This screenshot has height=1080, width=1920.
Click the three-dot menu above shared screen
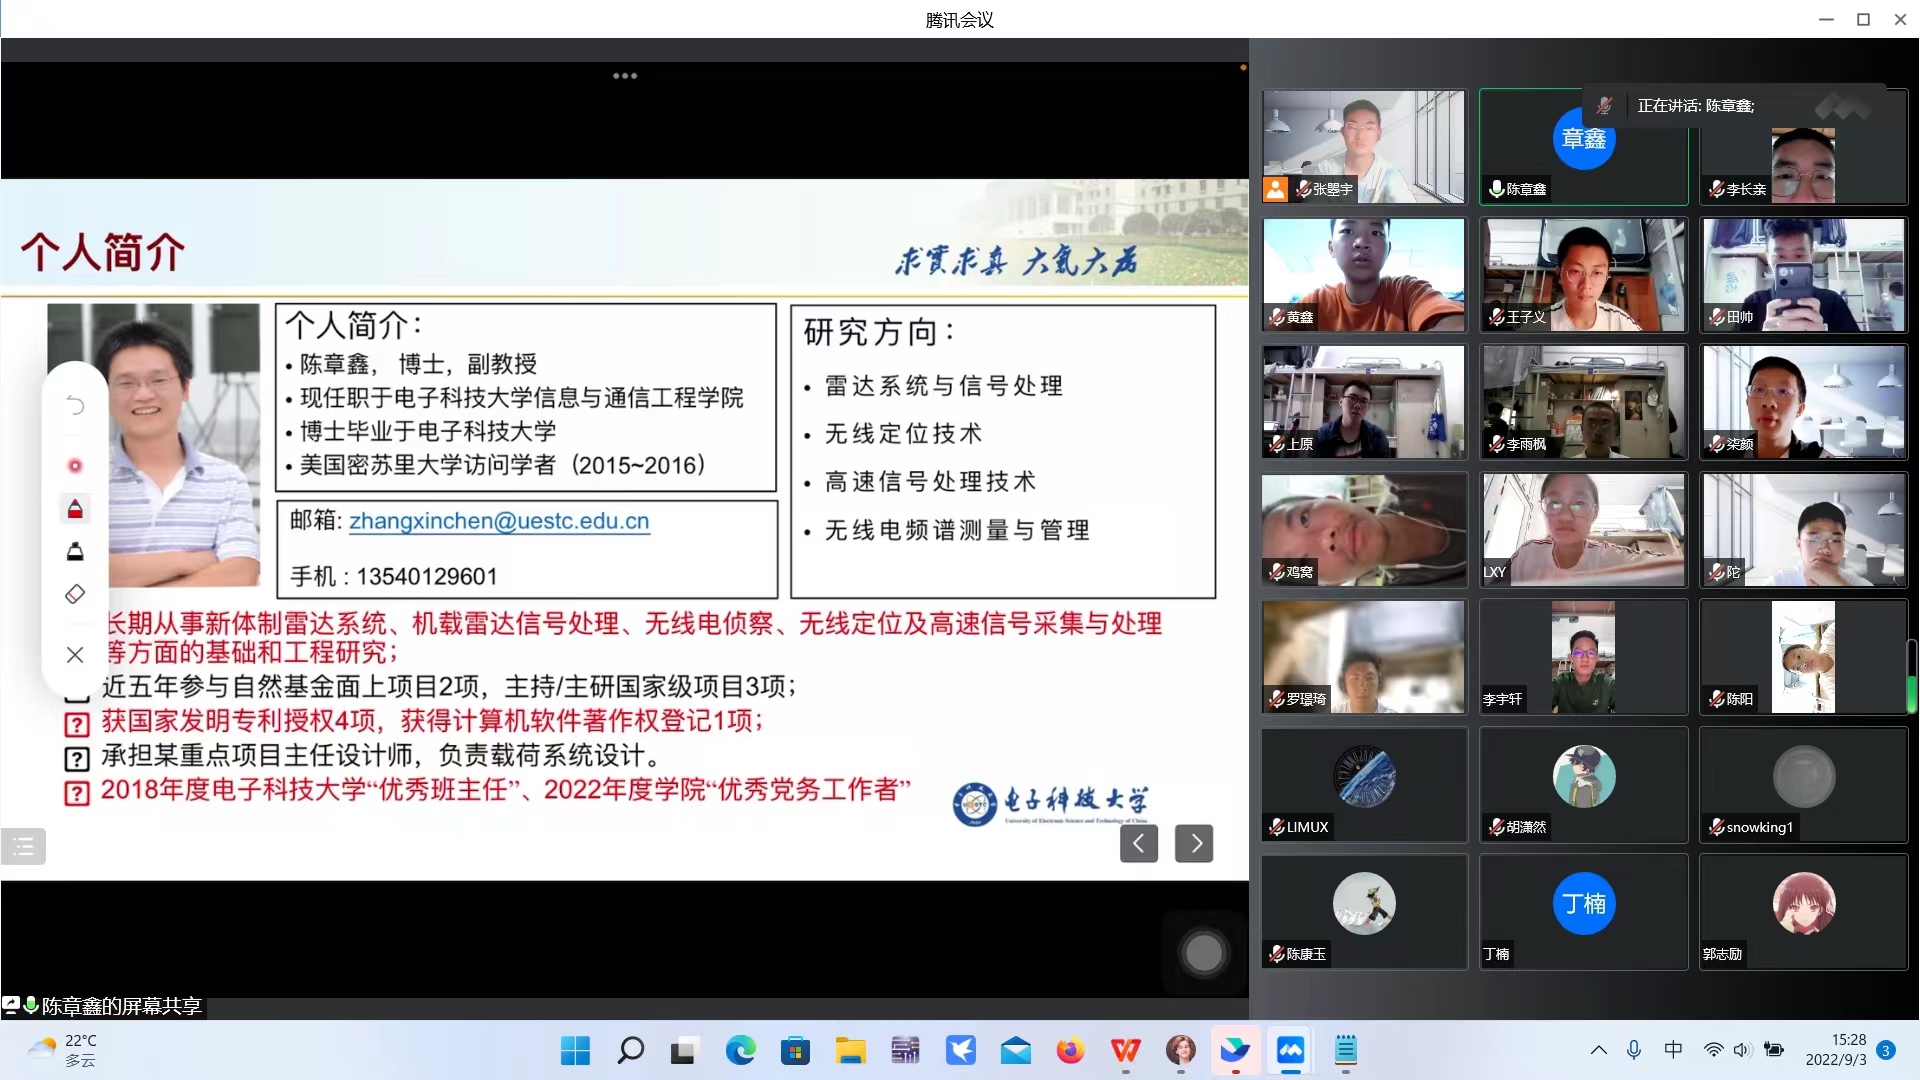click(x=625, y=76)
